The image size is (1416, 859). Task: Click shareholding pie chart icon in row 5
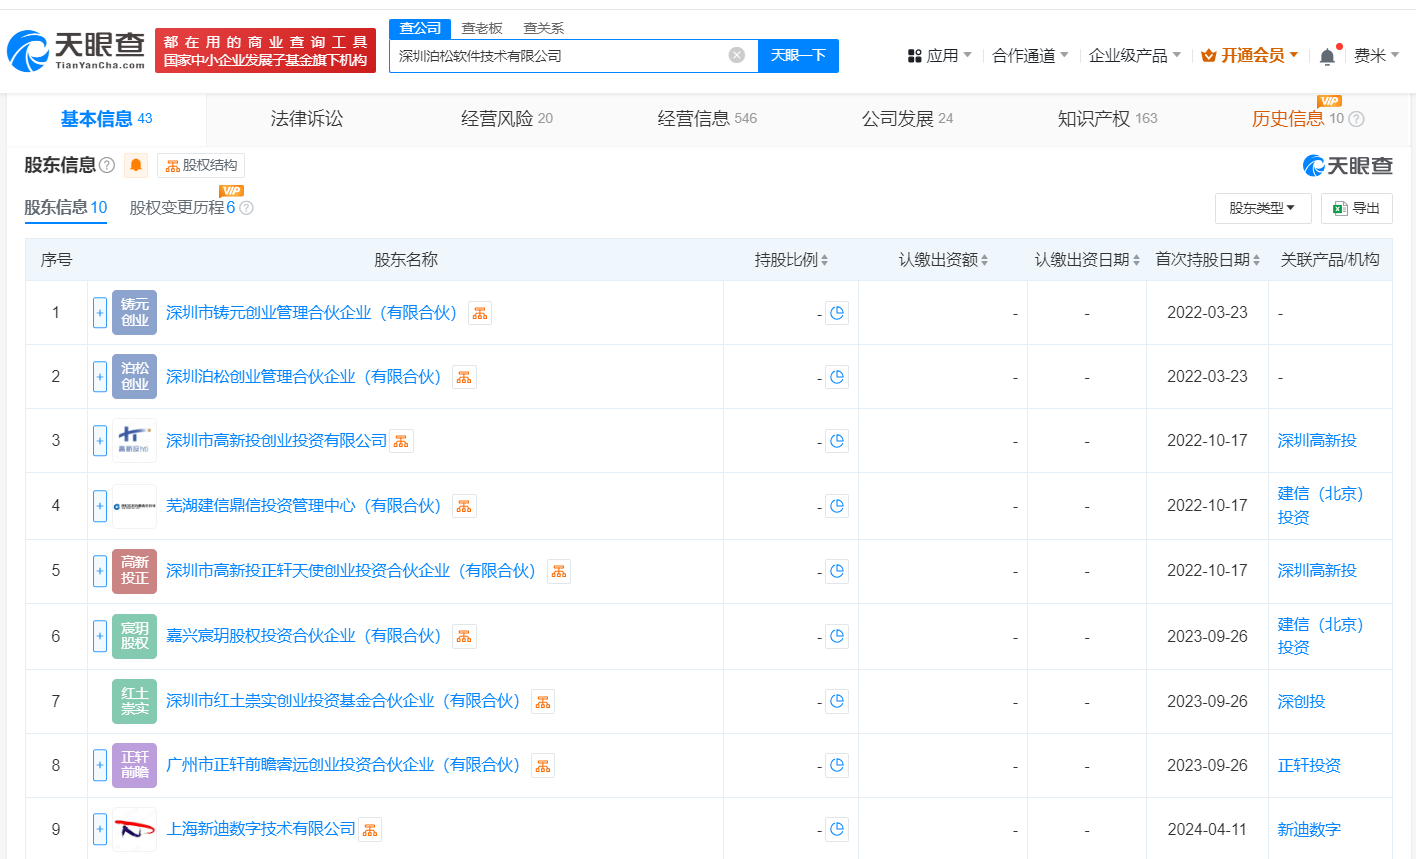pyautogui.click(x=837, y=571)
